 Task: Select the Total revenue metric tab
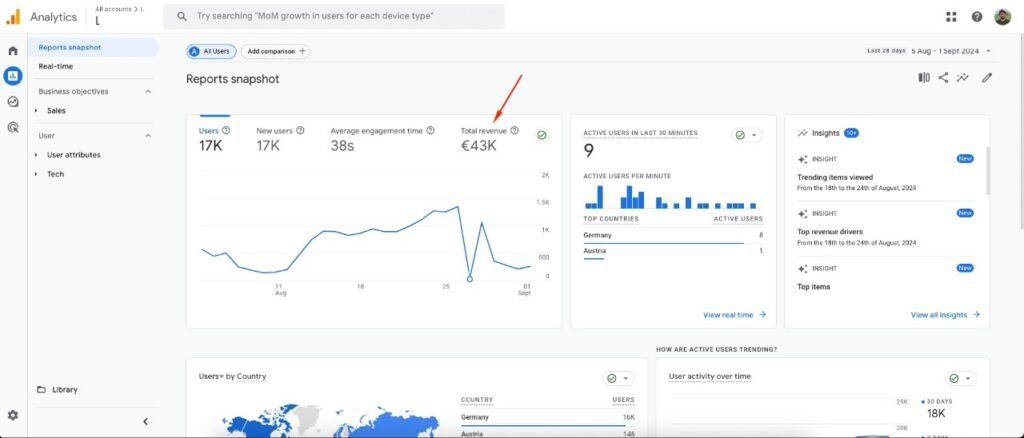coord(484,131)
